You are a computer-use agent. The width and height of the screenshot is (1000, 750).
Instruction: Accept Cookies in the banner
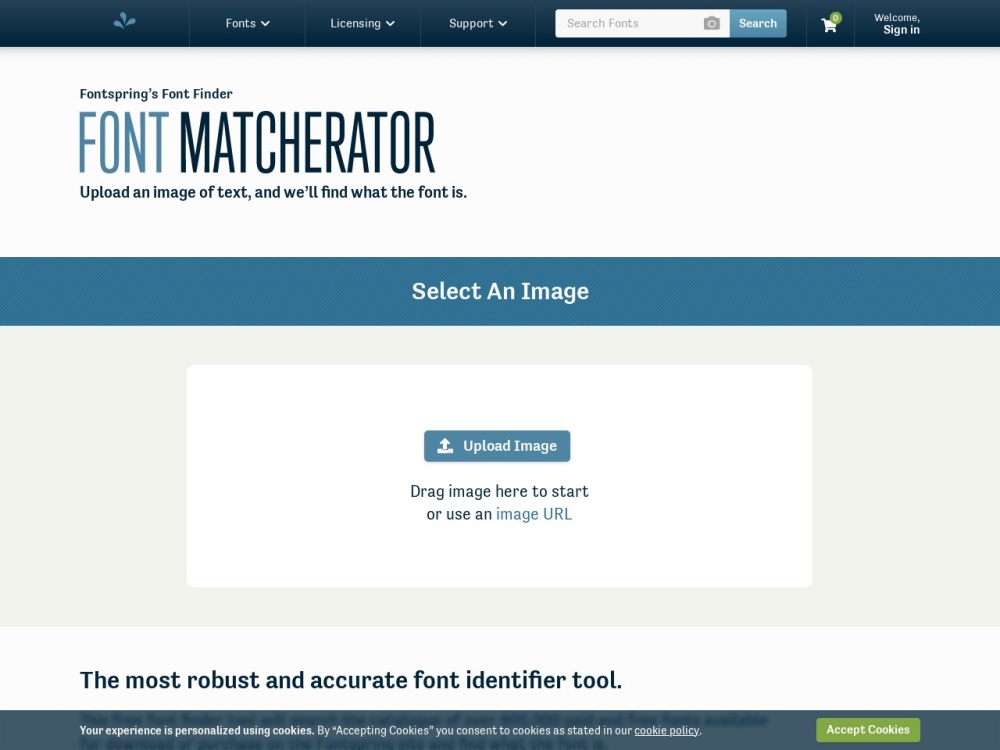(868, 730)
